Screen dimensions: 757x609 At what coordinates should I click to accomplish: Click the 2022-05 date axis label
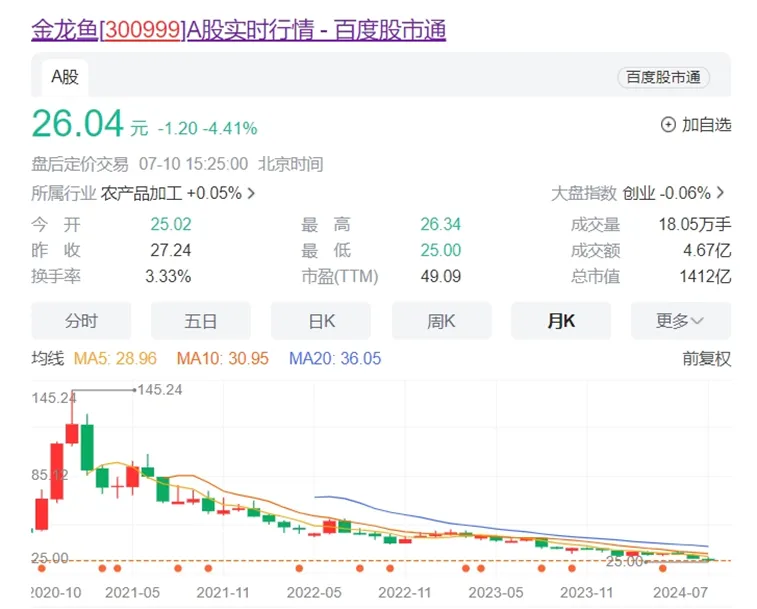pyautogui.click(x=314, y=593)
